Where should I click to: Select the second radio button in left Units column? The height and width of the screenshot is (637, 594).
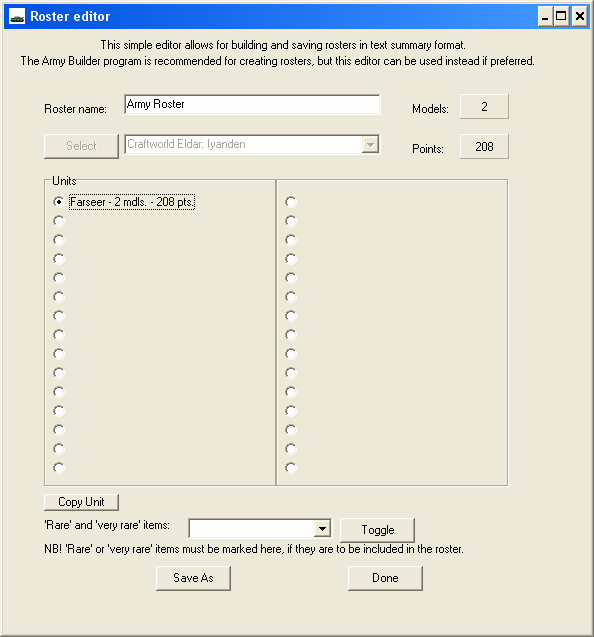point(59,221)
